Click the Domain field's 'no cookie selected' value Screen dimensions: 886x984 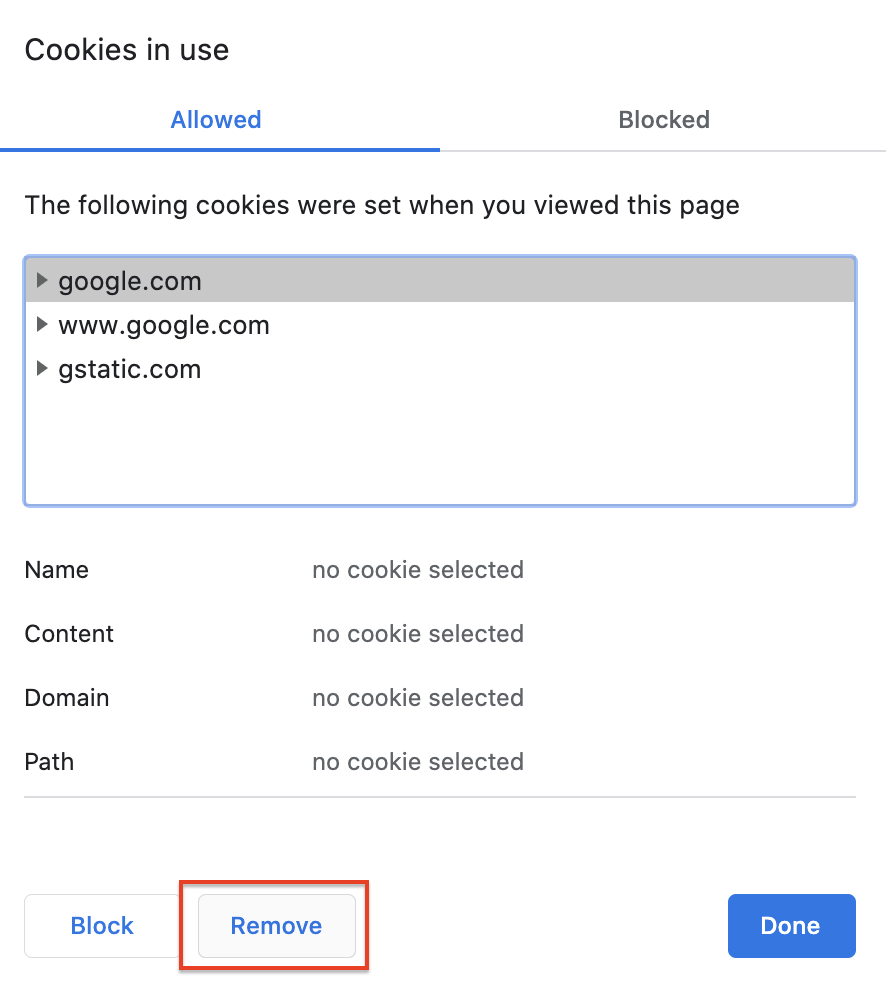coord(418,698)
